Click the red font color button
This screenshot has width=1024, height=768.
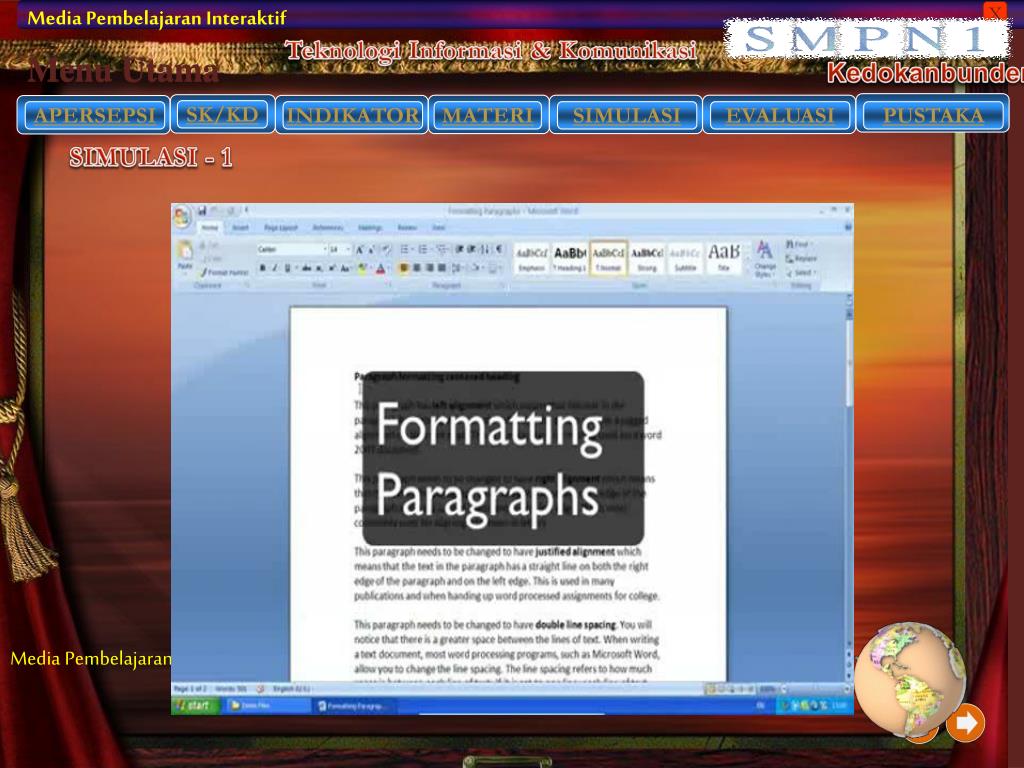tap(380, 268)
